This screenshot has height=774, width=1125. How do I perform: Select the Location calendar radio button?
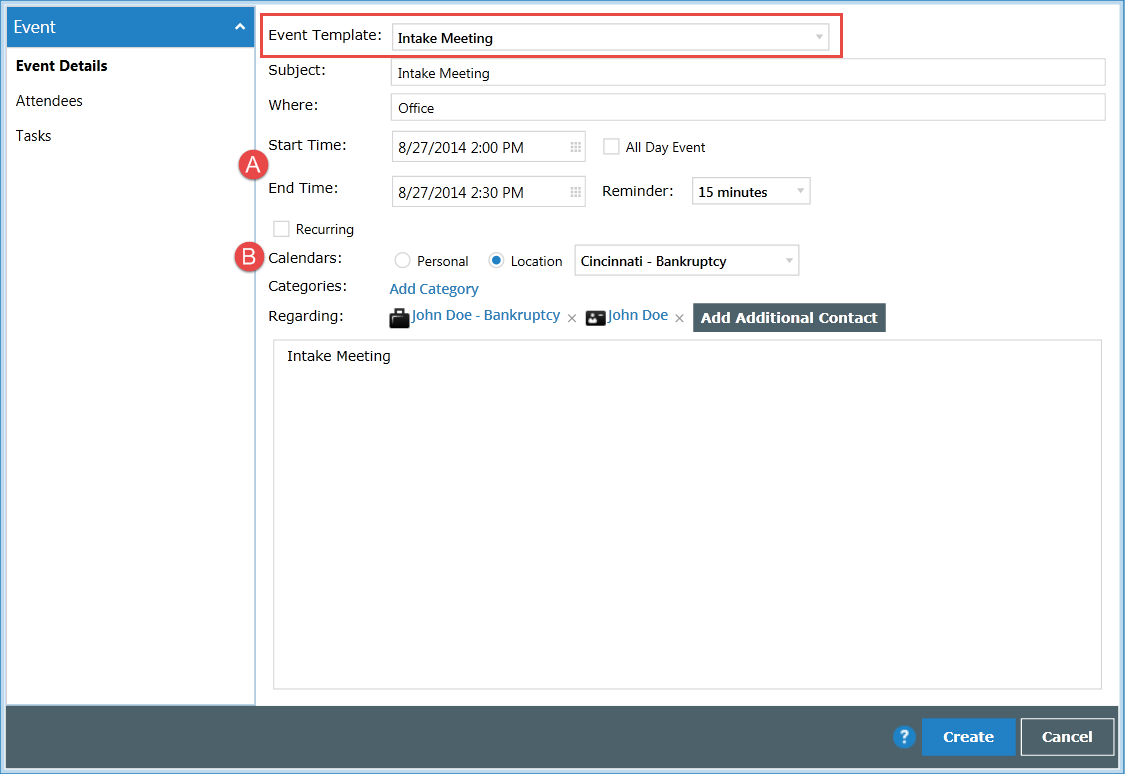coord(496,261)
